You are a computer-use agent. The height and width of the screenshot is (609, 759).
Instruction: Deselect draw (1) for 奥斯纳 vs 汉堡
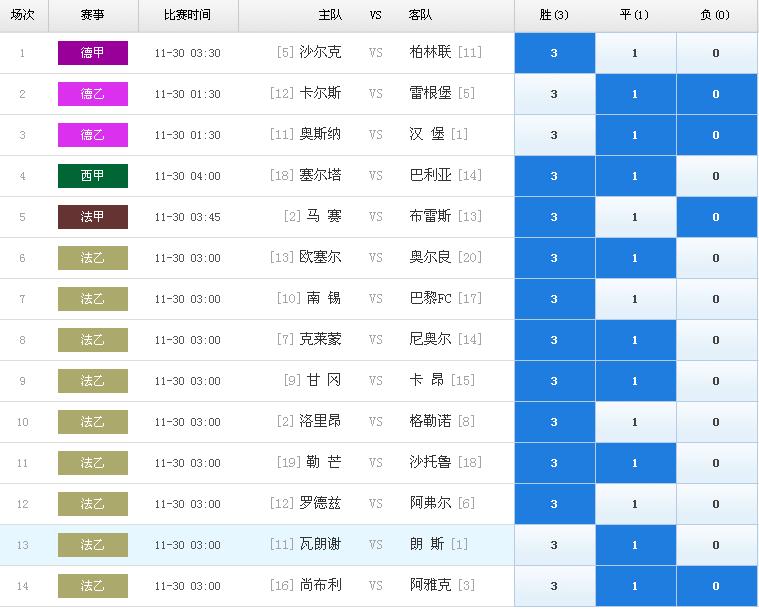(636, 135)
